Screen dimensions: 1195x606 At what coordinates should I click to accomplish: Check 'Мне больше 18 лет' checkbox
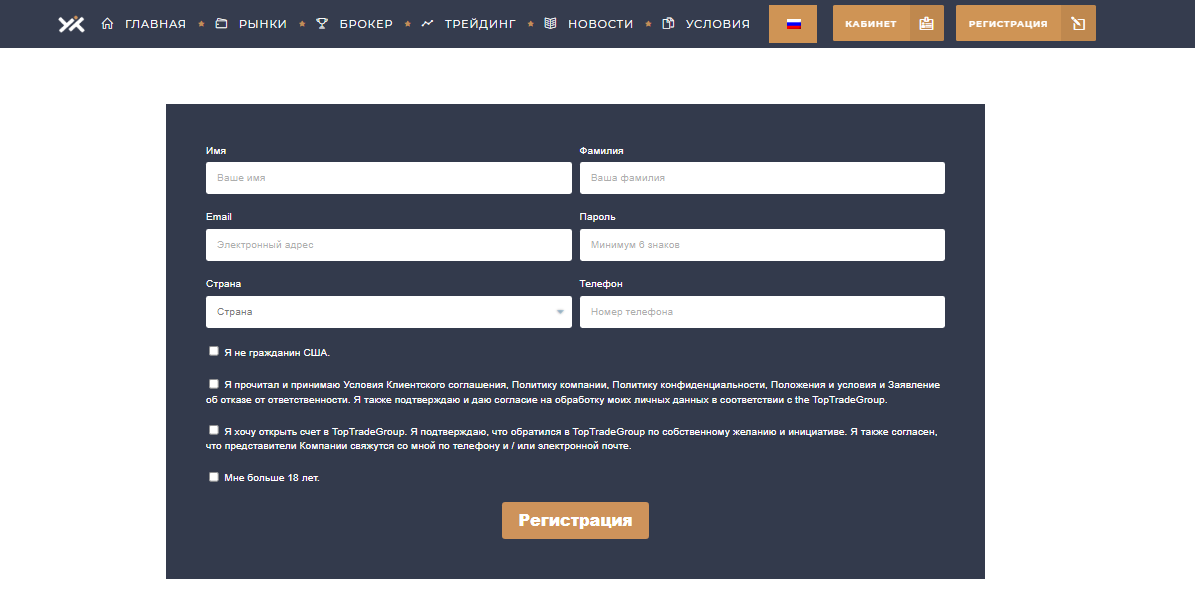(x=213, y=477)
